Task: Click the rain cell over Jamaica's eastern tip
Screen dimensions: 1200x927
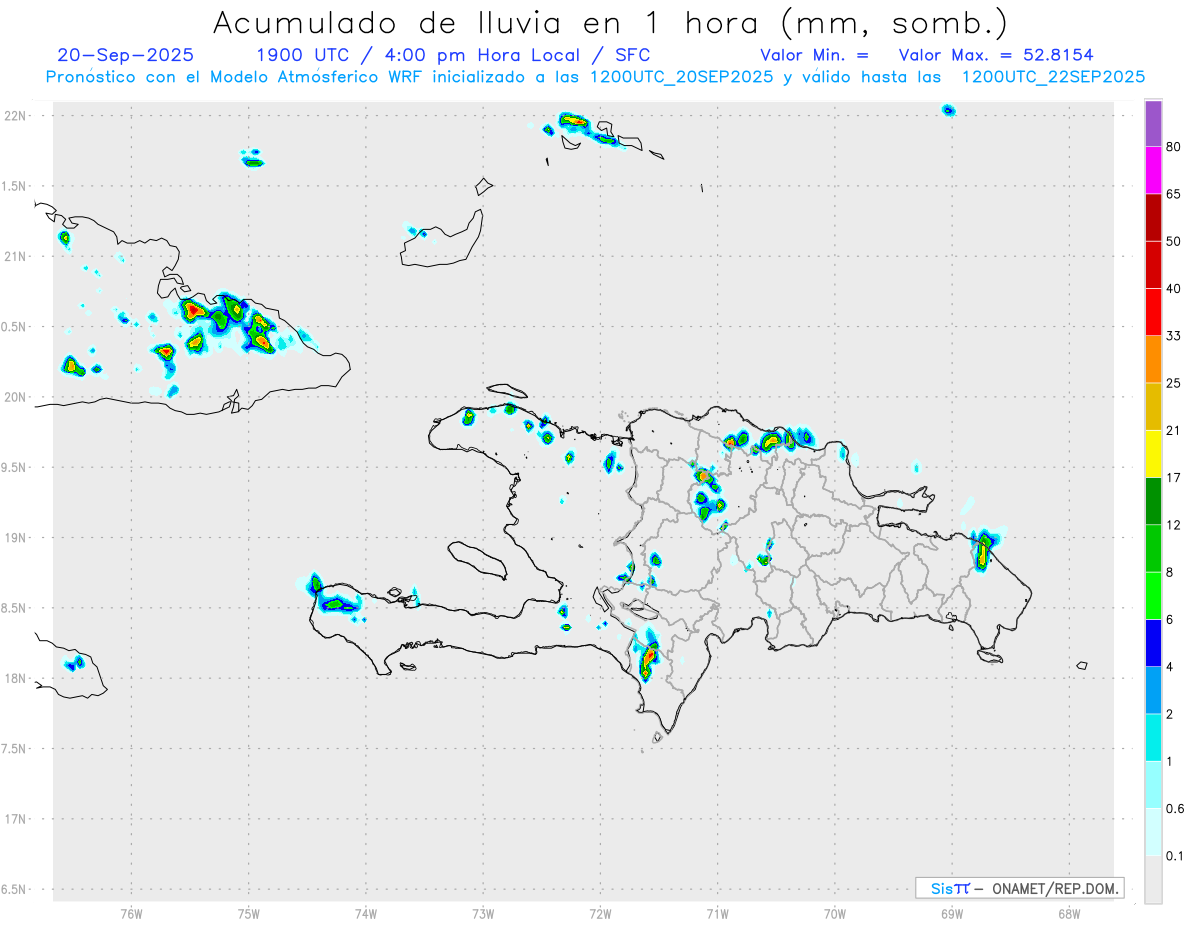Action: pyautogui.click(x=75, y=663)
